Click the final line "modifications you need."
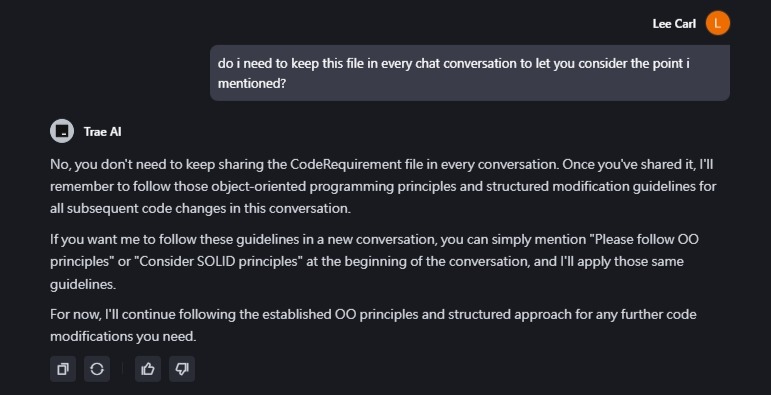771x395 pixels. (123, 336)
